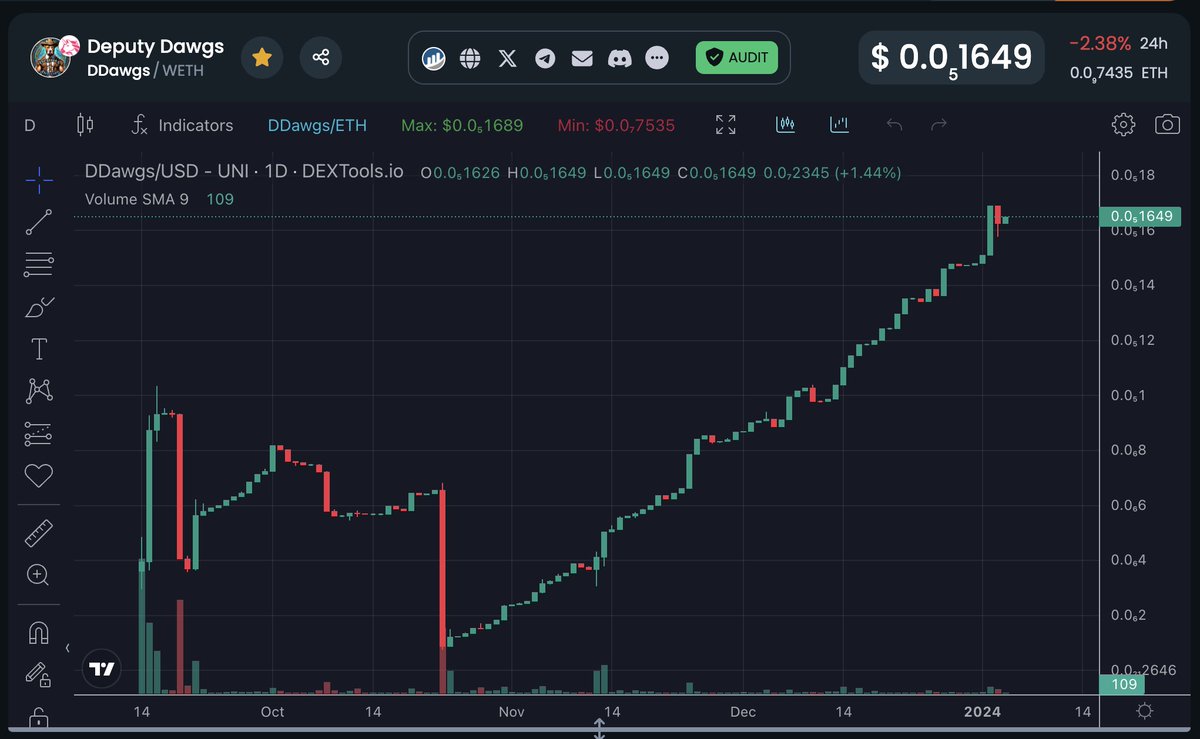Toggle magnet mode for drawings
The image size is (1200, 739).
(39, 634)
